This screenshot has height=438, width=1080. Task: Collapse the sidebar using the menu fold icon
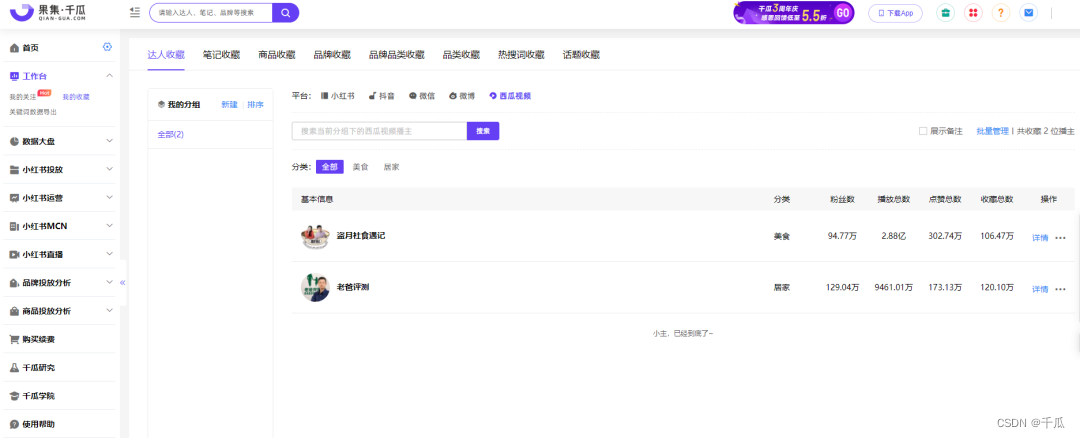[135, 12]
